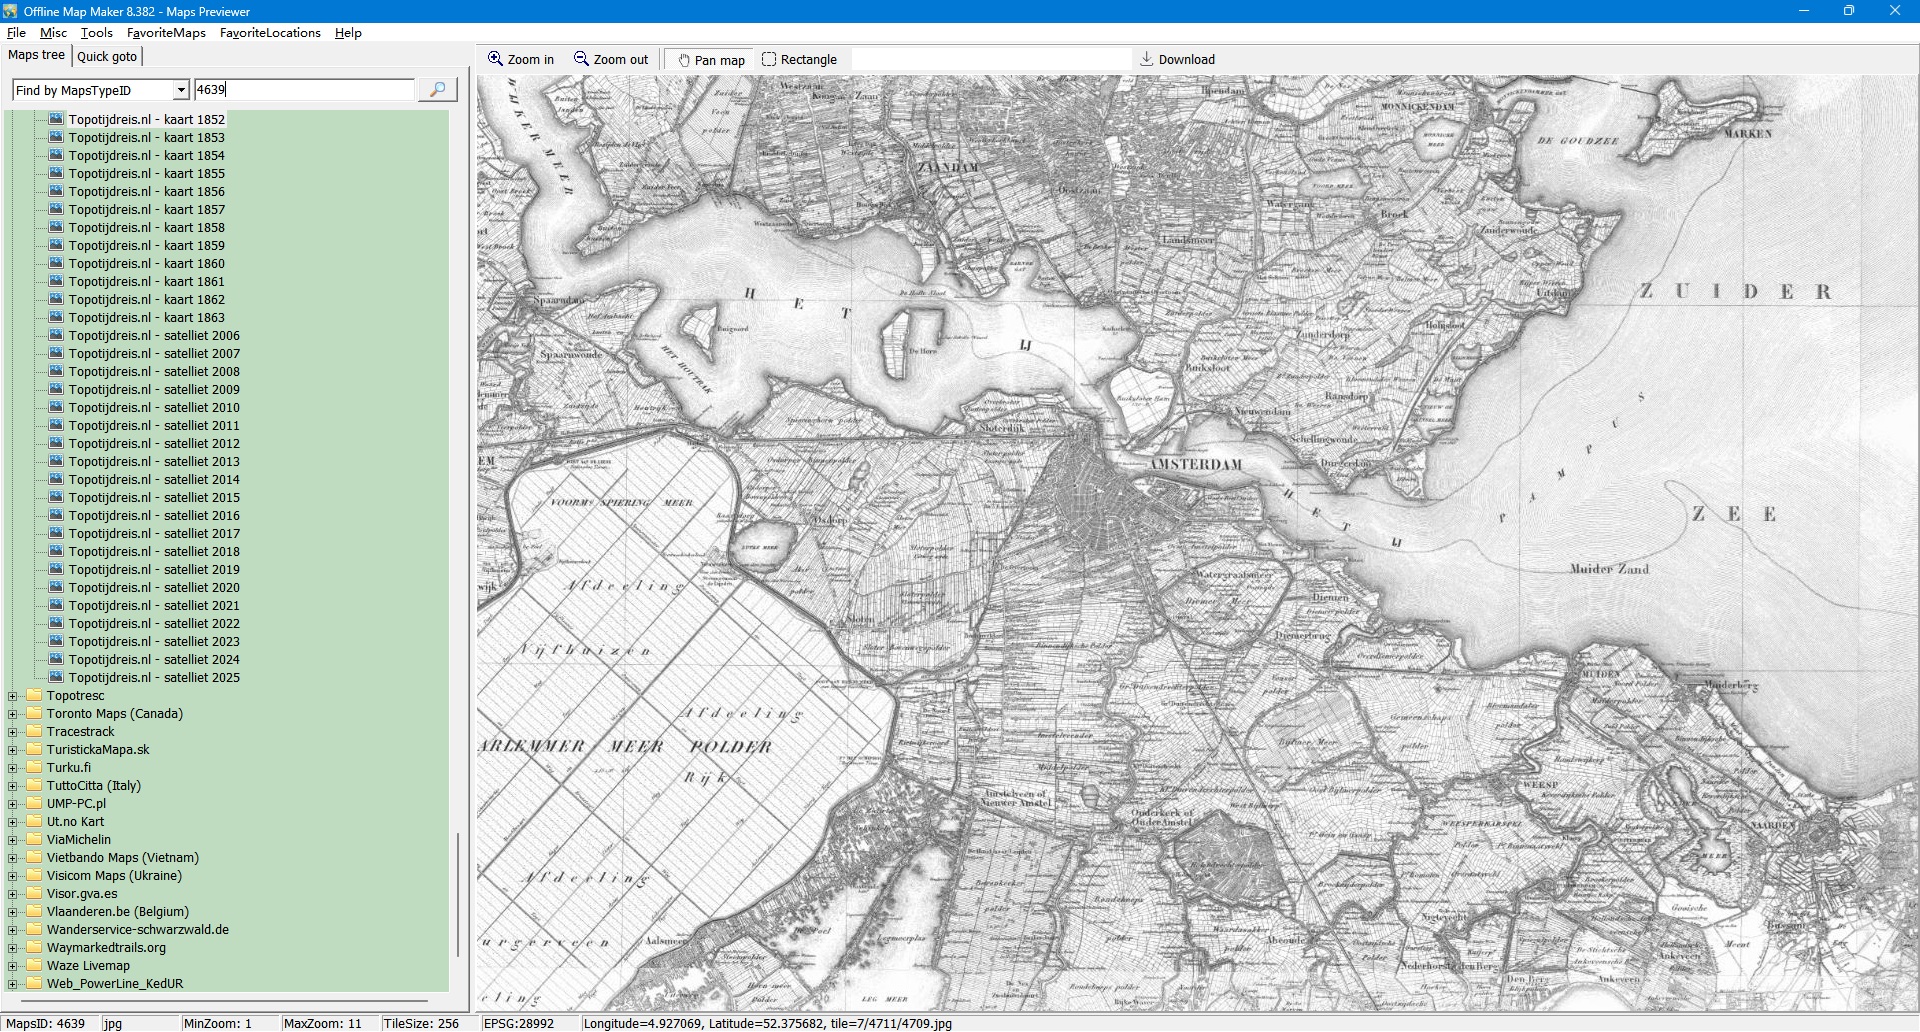This screenshot has width=1920, height=1032.
Task: Expand the ViaMichelin folder node
Action: [x=13, y=840]
